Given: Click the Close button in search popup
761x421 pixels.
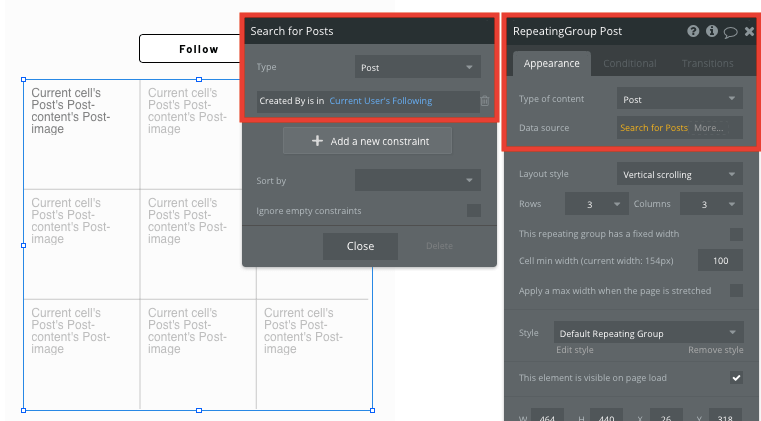Looking at the screenshot, I should click(360, 246).
